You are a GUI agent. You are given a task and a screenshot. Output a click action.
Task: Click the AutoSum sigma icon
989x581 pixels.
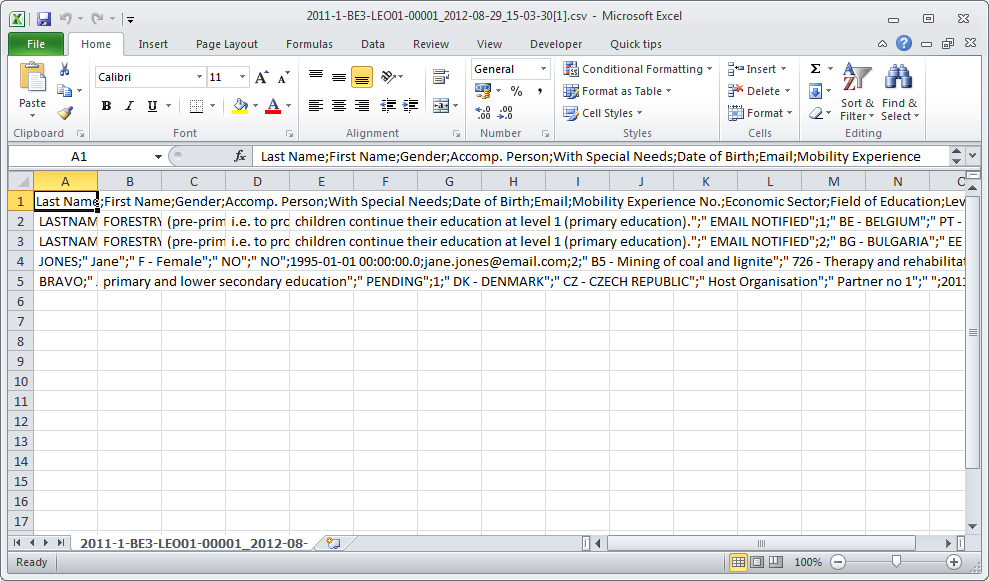[816, 69]
